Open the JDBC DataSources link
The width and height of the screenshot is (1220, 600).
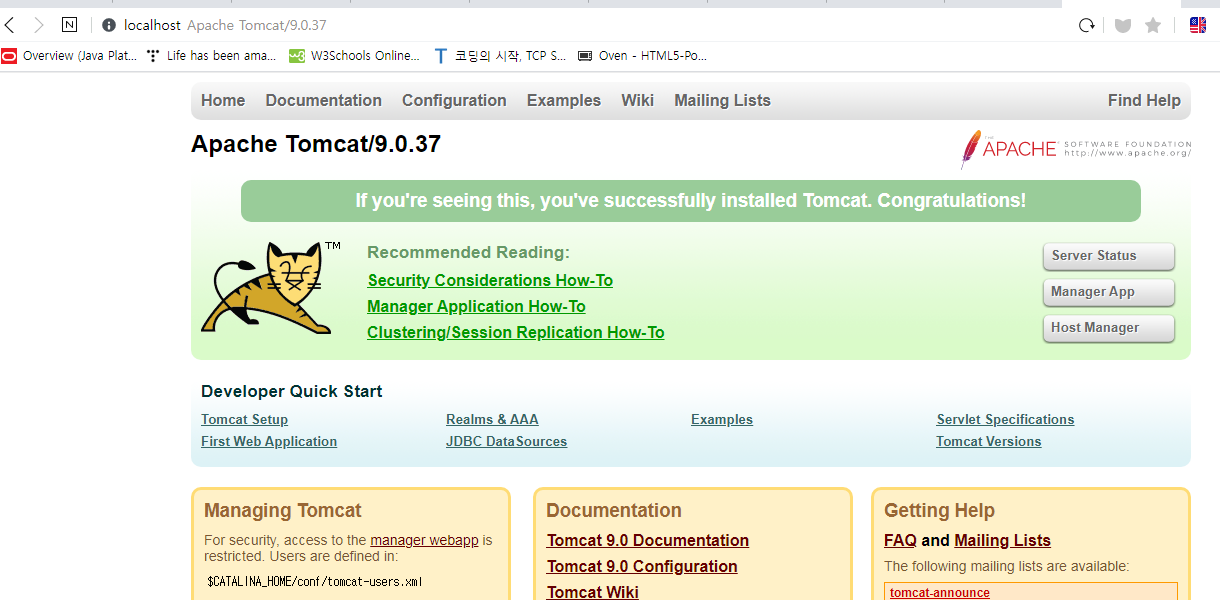506,441
